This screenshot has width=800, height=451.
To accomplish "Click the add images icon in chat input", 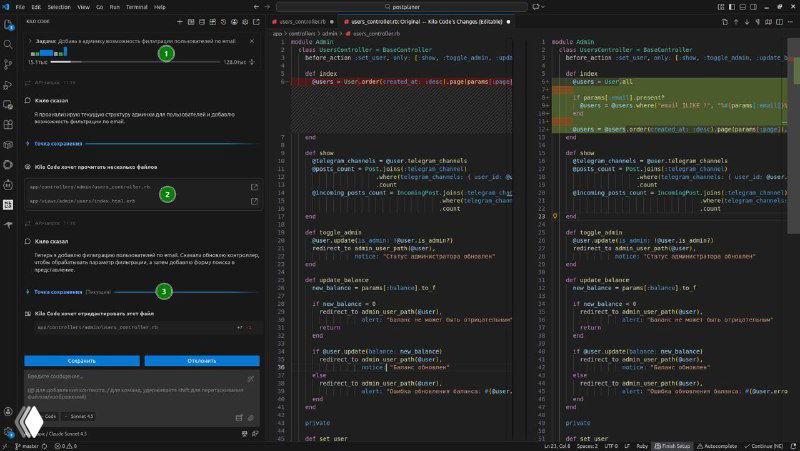I will click(x=251, y=417).
